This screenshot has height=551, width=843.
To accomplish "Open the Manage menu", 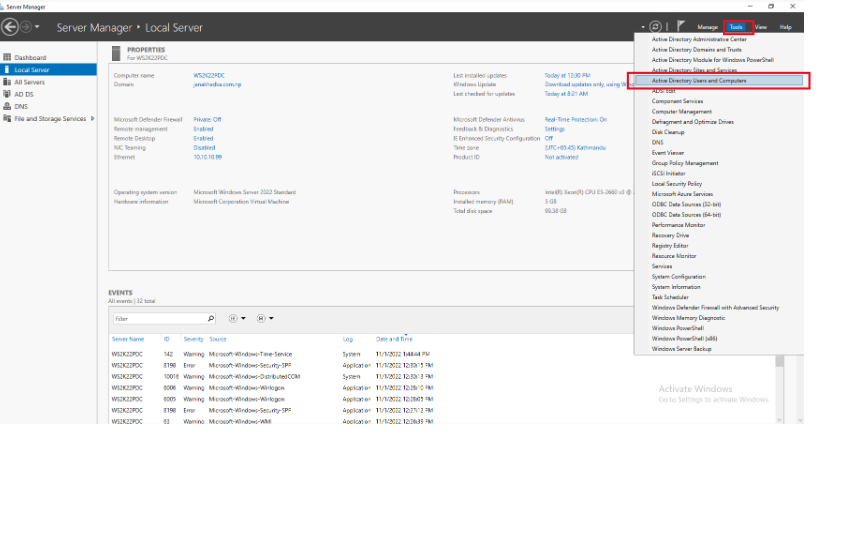I will tap(707, 27).
